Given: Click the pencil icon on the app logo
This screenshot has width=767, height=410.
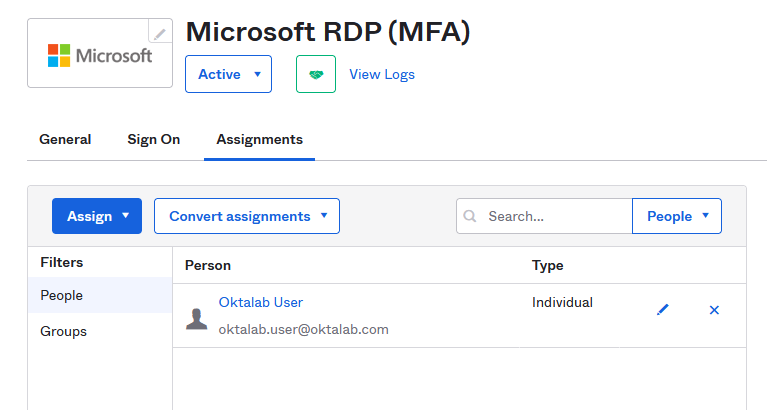Looking at the screenshot, I should click(160, 33).
